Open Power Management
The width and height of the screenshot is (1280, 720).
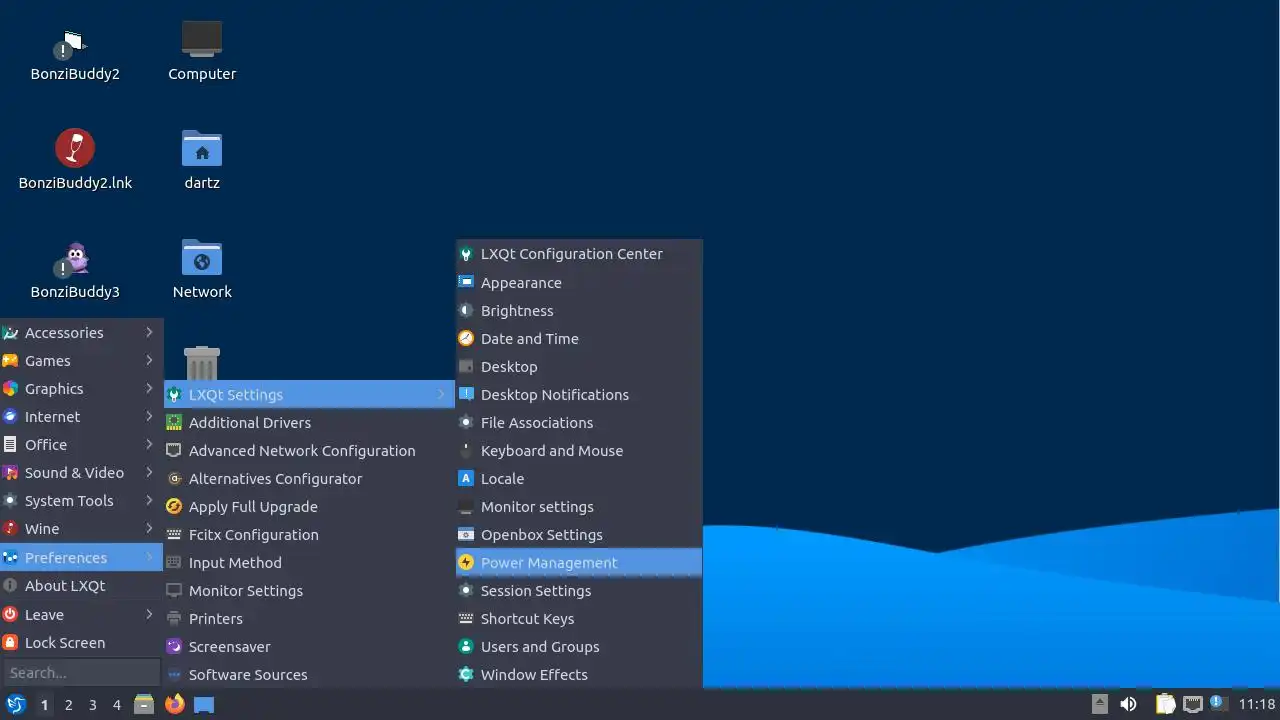(x=579, y=562)
